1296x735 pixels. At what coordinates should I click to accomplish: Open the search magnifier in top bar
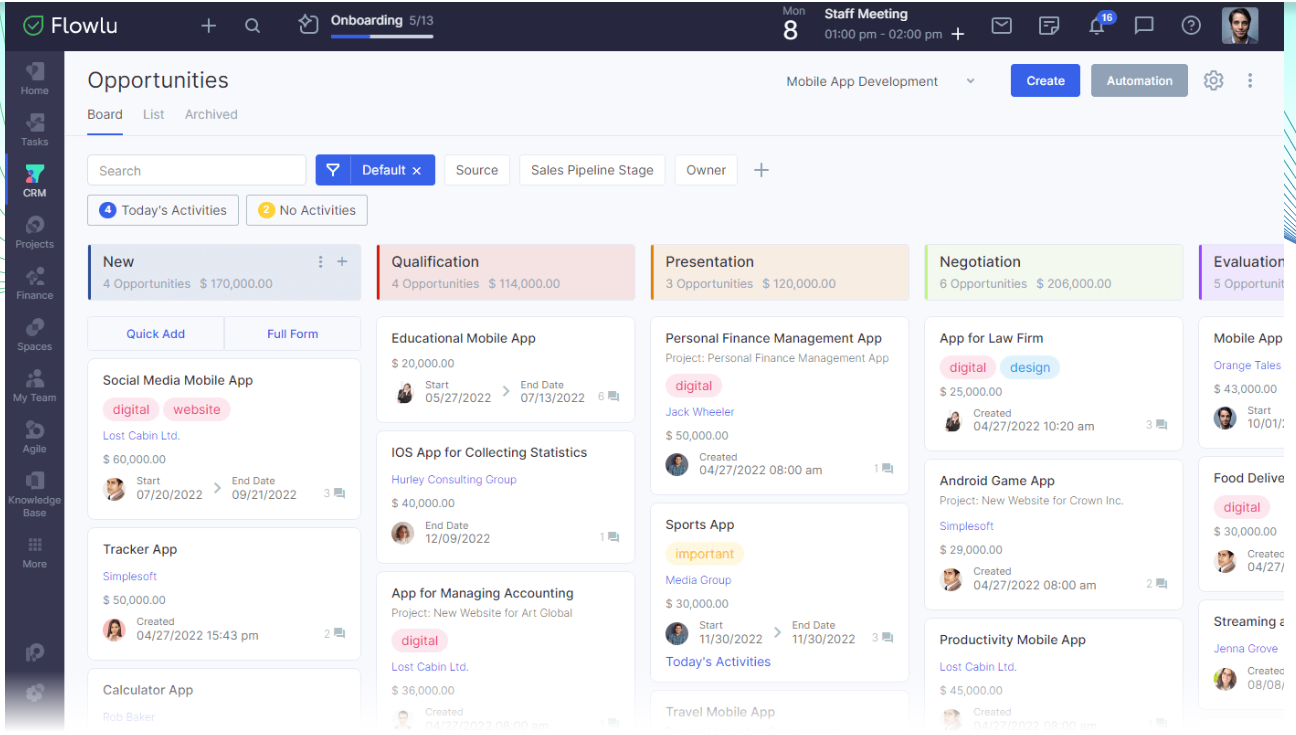(253, 26)
